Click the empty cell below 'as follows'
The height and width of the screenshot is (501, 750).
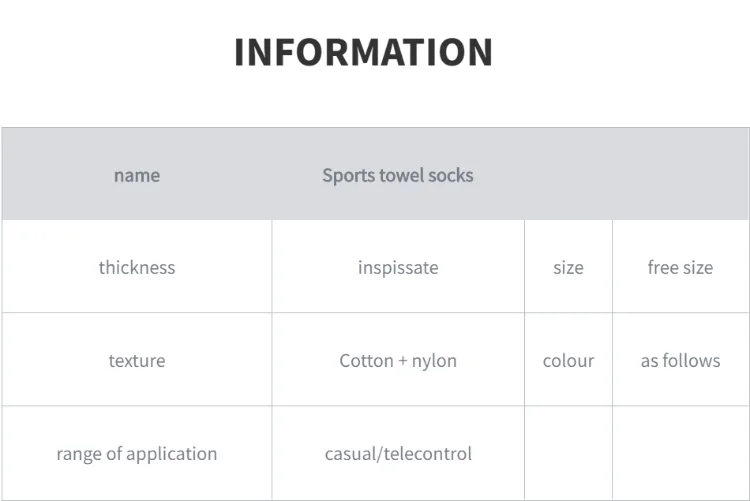(x=681, y=453)
